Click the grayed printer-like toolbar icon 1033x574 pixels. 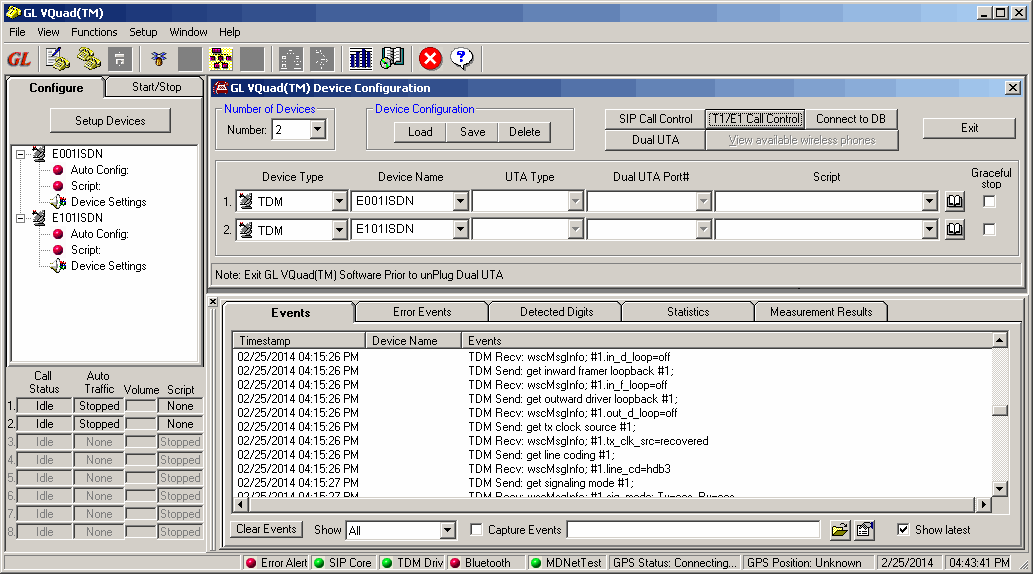[119, 59]
